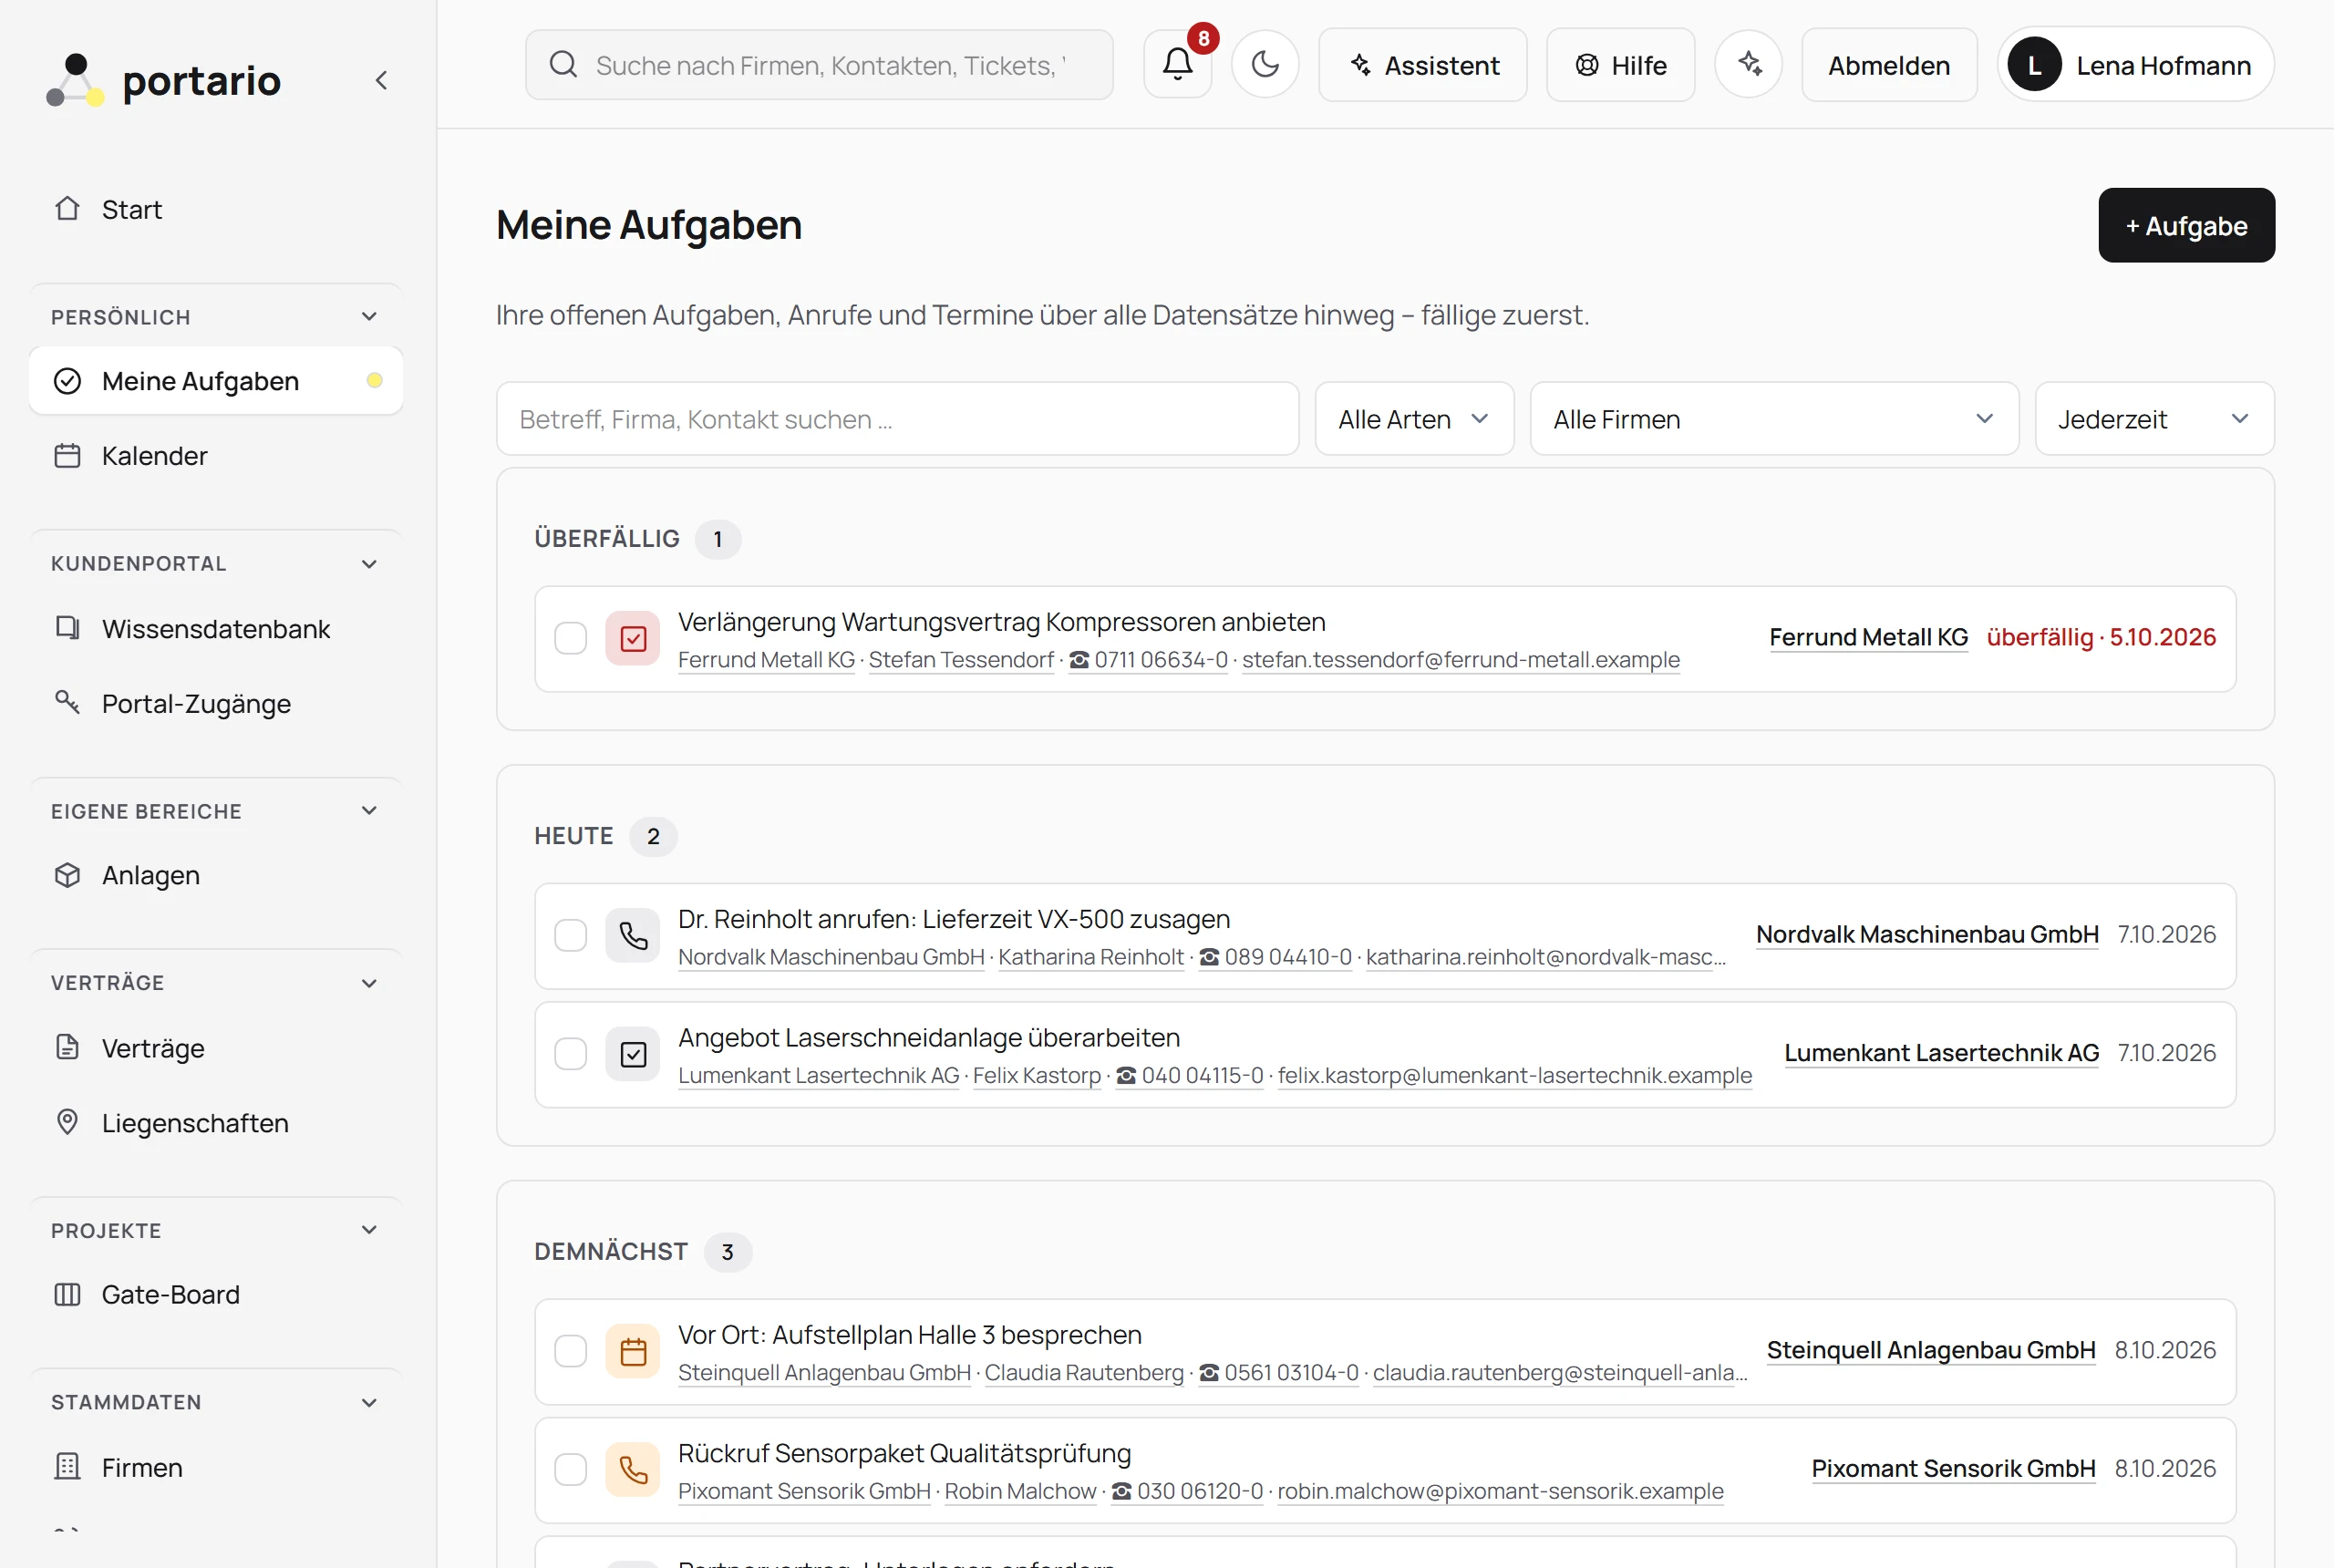The height and width of the screenshot is (1568, 2334).
Task: Open Kalender in sidebar
Action: [216, 456]
